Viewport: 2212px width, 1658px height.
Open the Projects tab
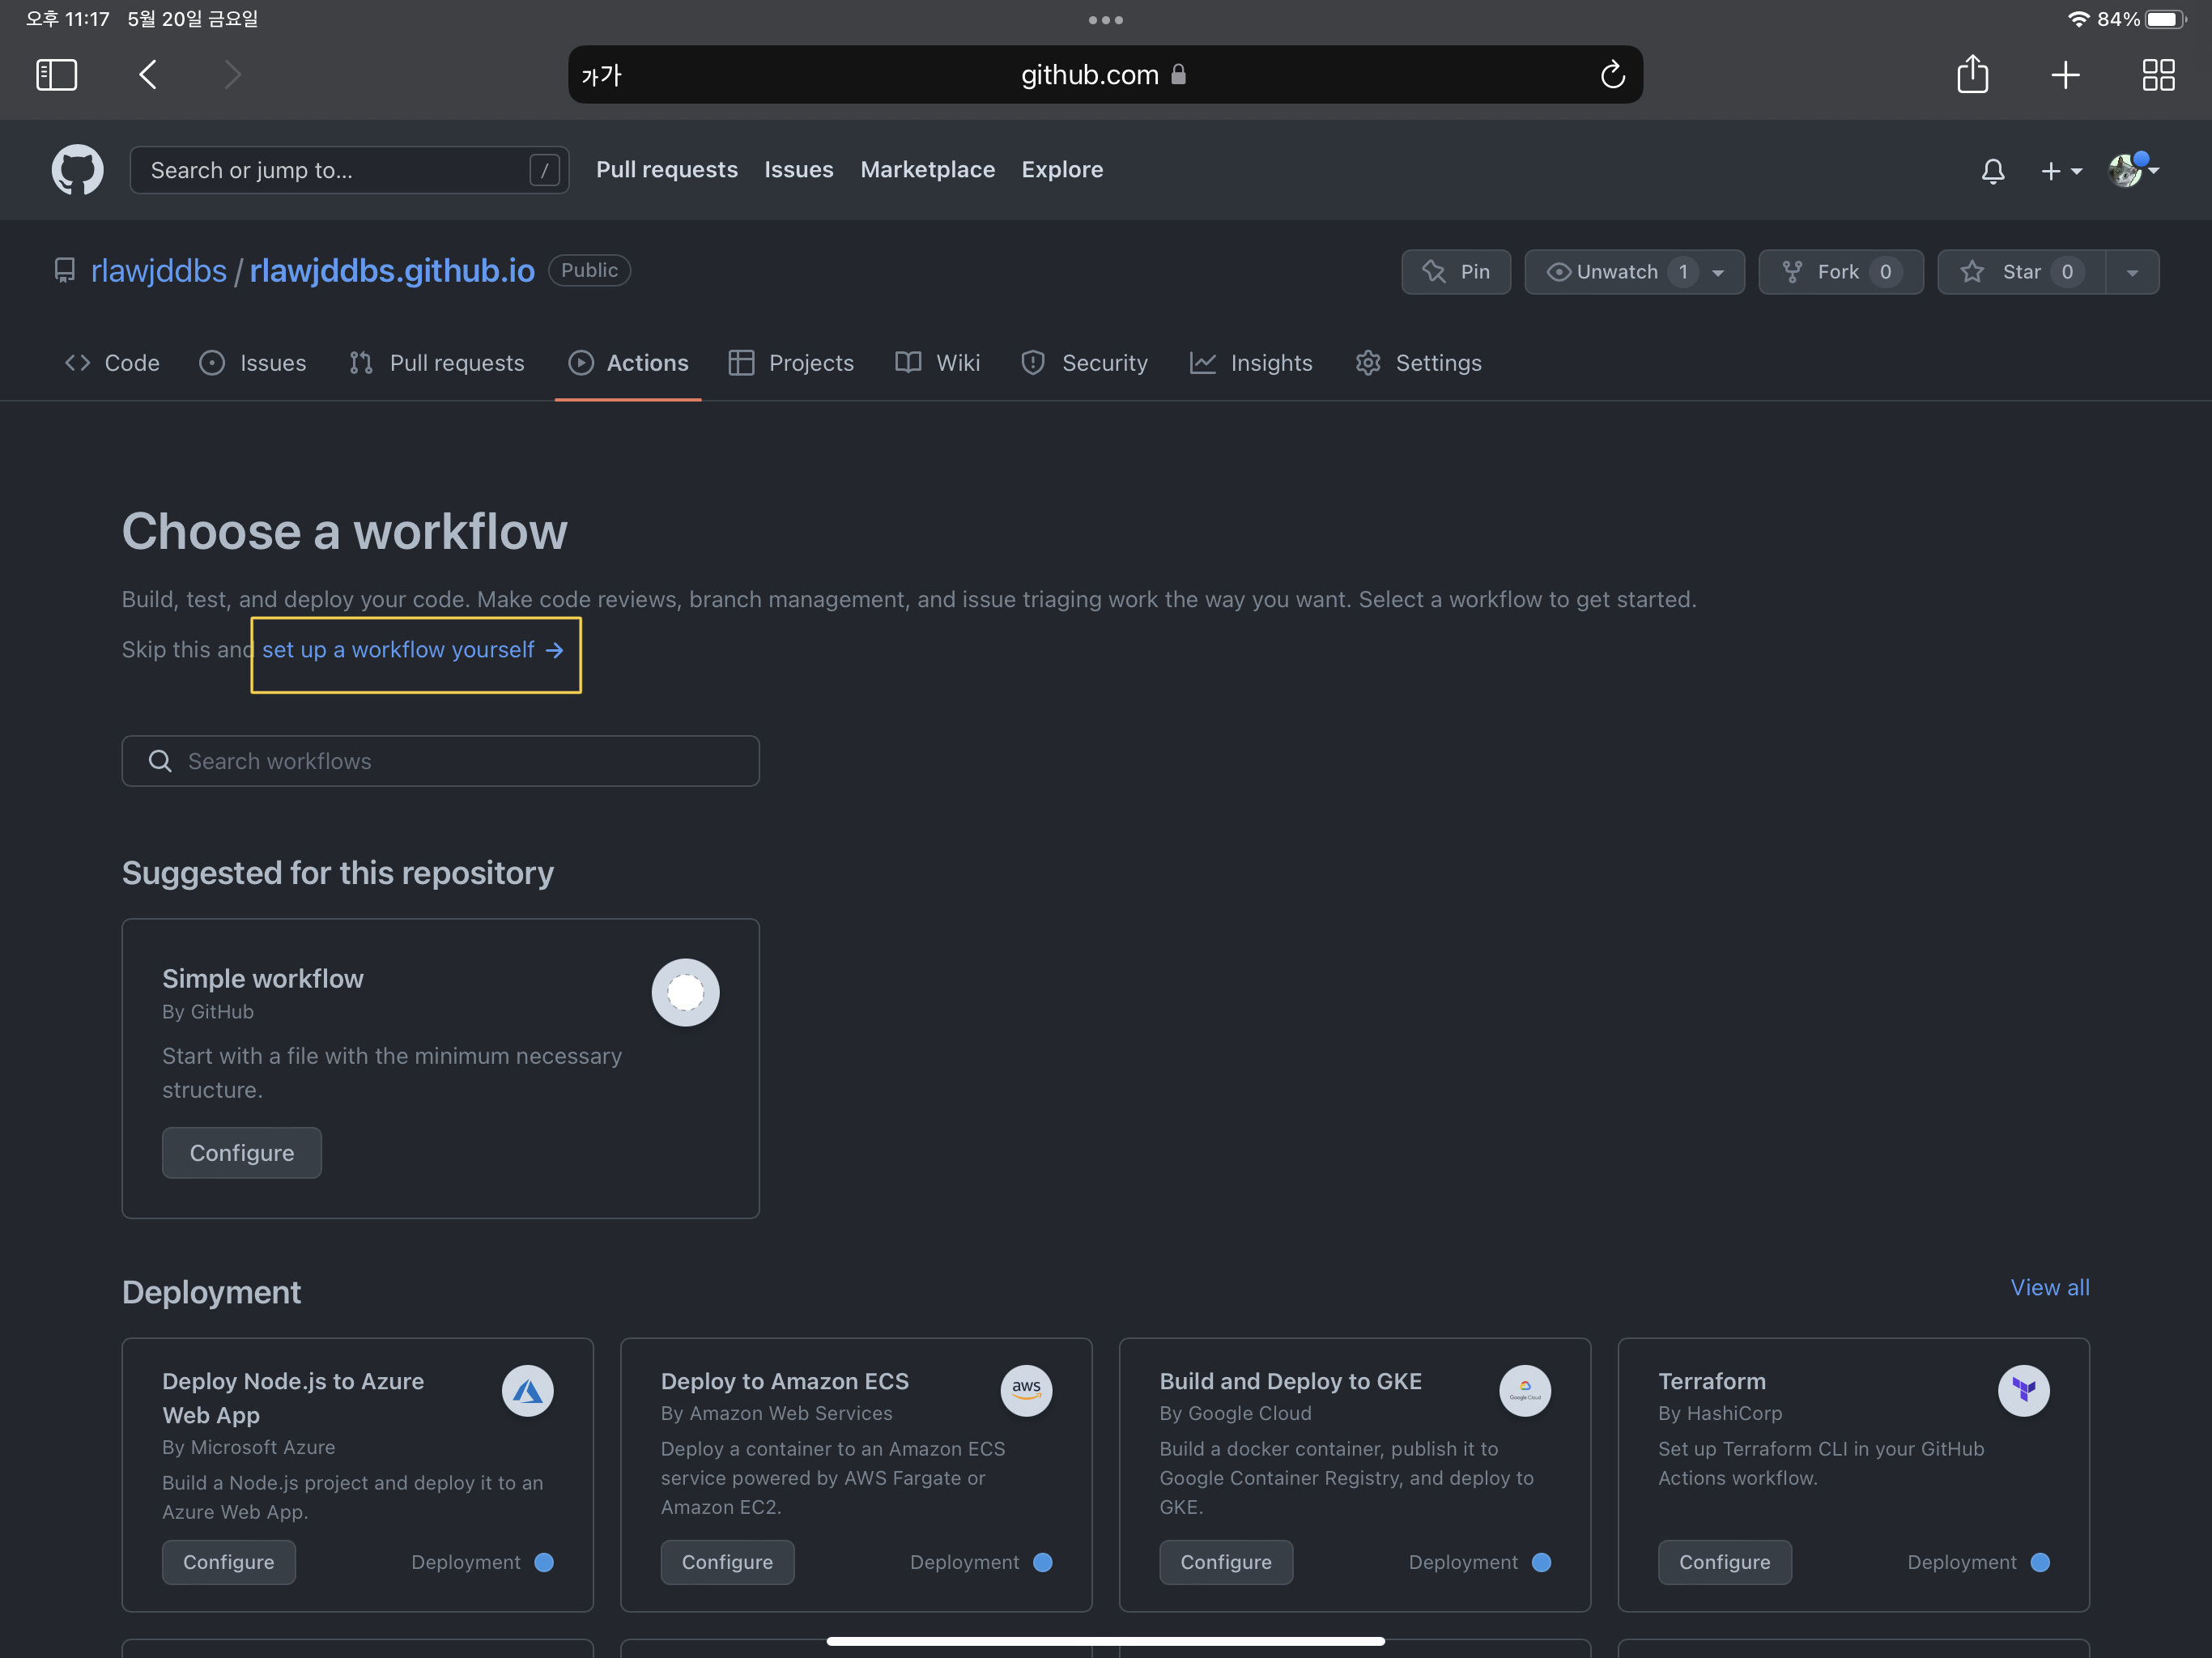click(x=791, y=363)
